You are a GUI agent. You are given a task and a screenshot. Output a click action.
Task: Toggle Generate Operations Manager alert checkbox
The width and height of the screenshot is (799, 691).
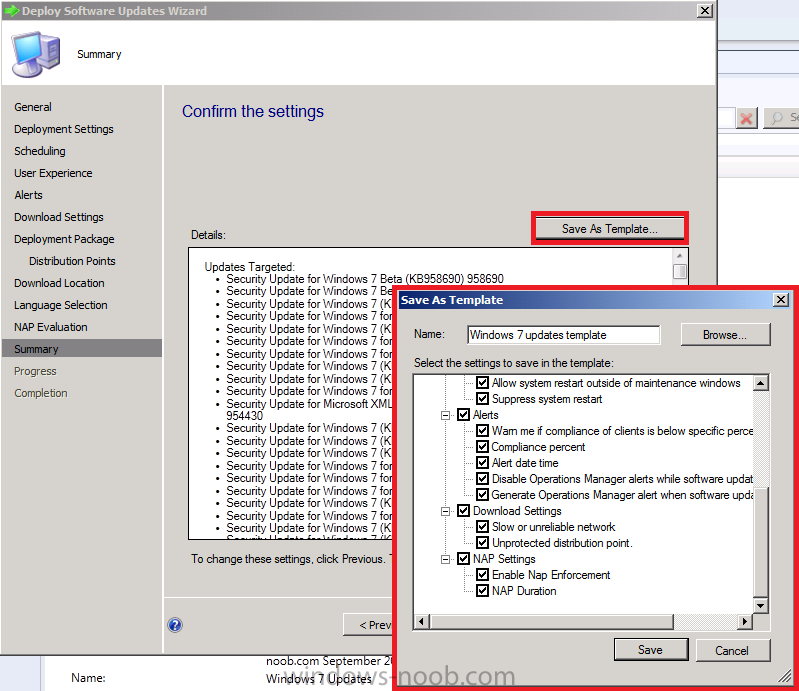pos(483,495)
